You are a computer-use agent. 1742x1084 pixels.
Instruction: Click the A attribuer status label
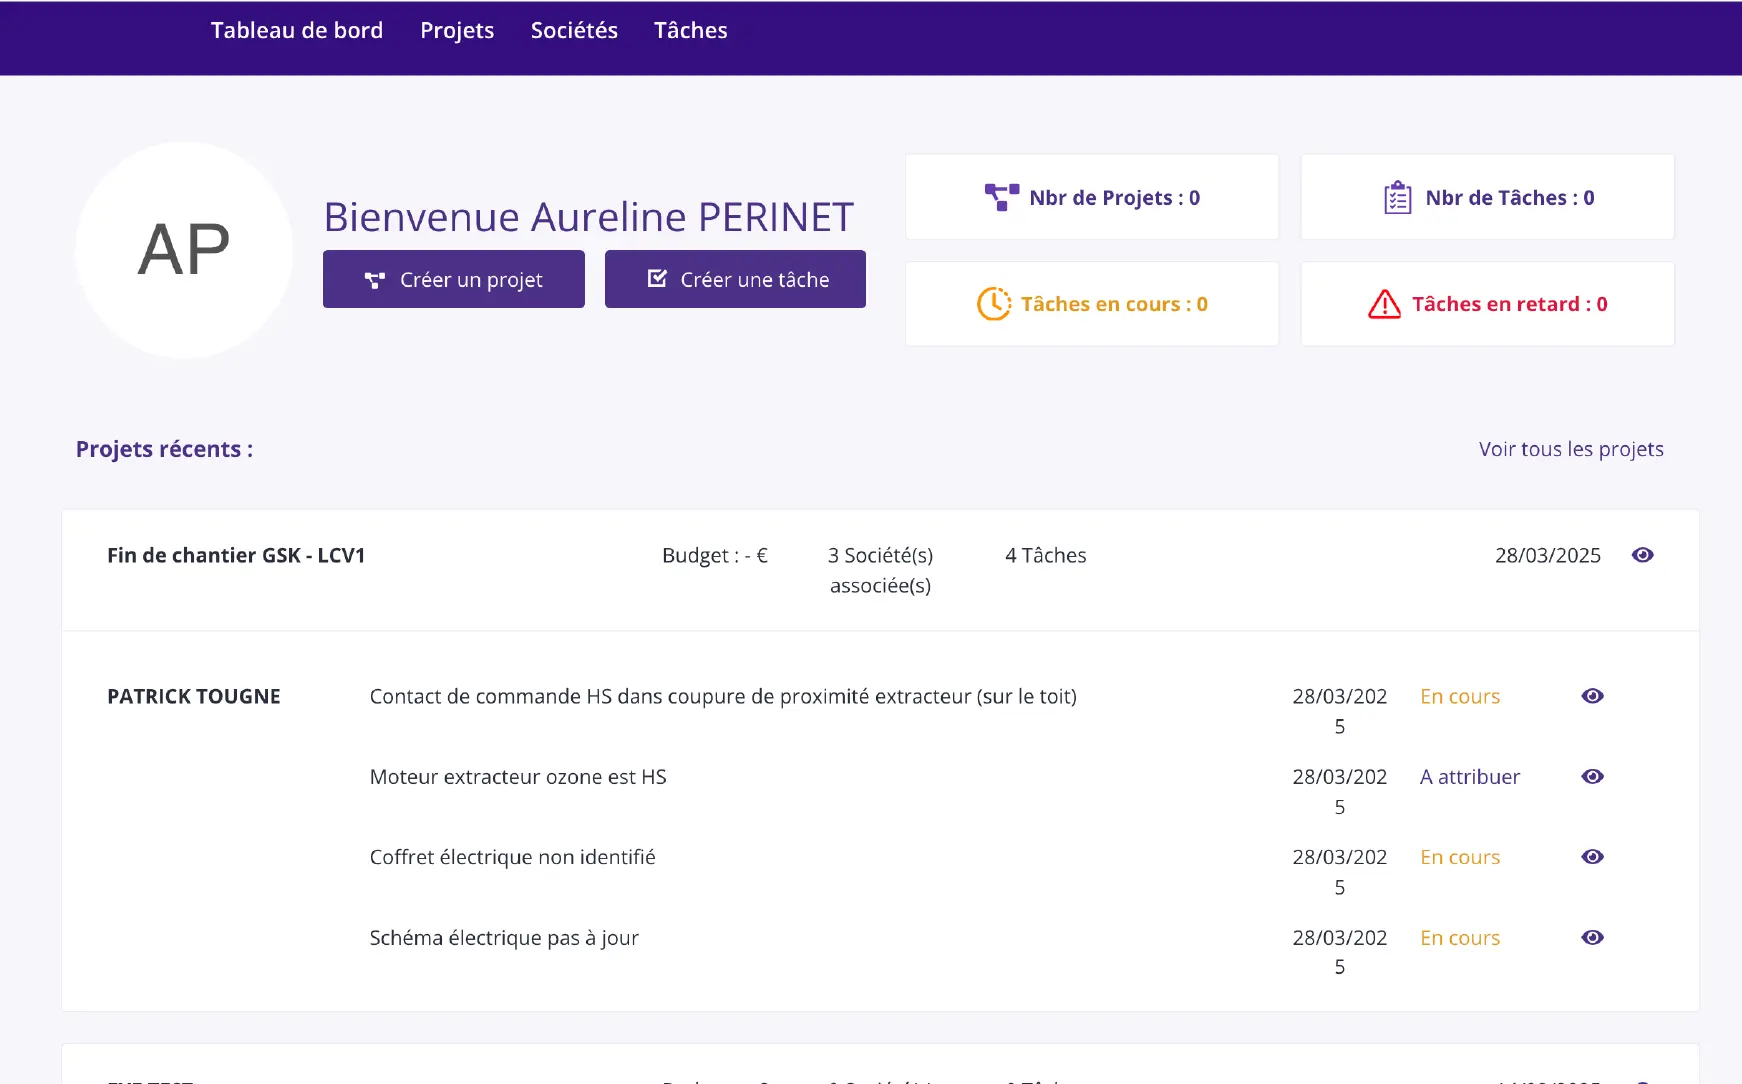coord(1469,776)
